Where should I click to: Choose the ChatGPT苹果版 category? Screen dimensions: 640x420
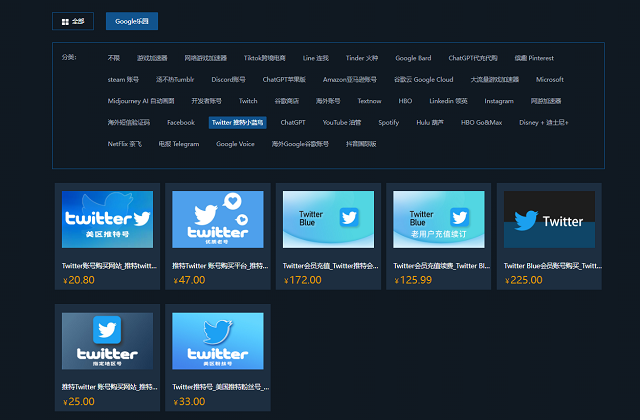[284, 80]
